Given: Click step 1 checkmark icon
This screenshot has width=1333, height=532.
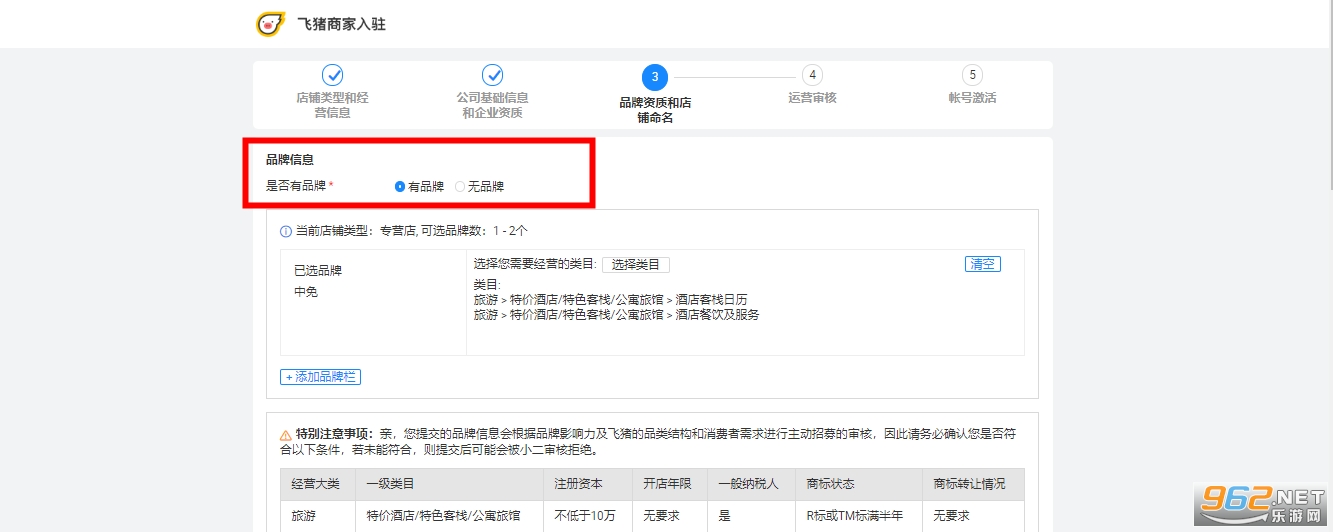Looking at the screenshot, I should point(333,75).
